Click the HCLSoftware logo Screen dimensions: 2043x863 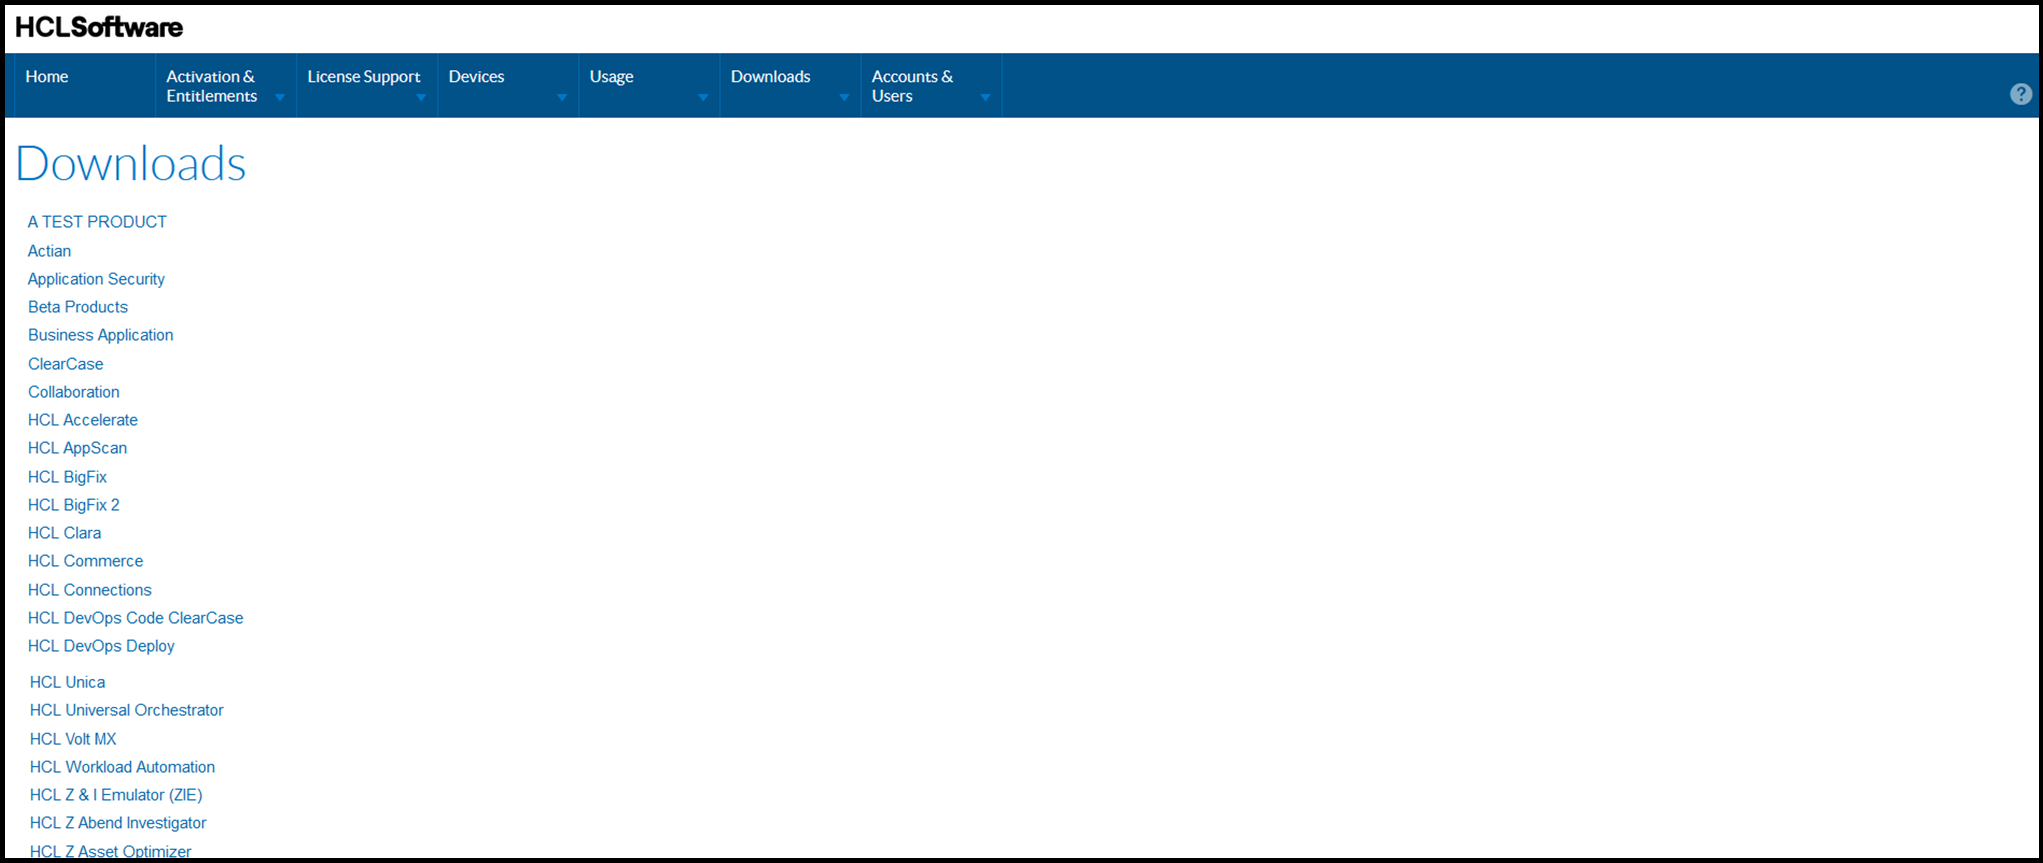(x=99, y=27)
